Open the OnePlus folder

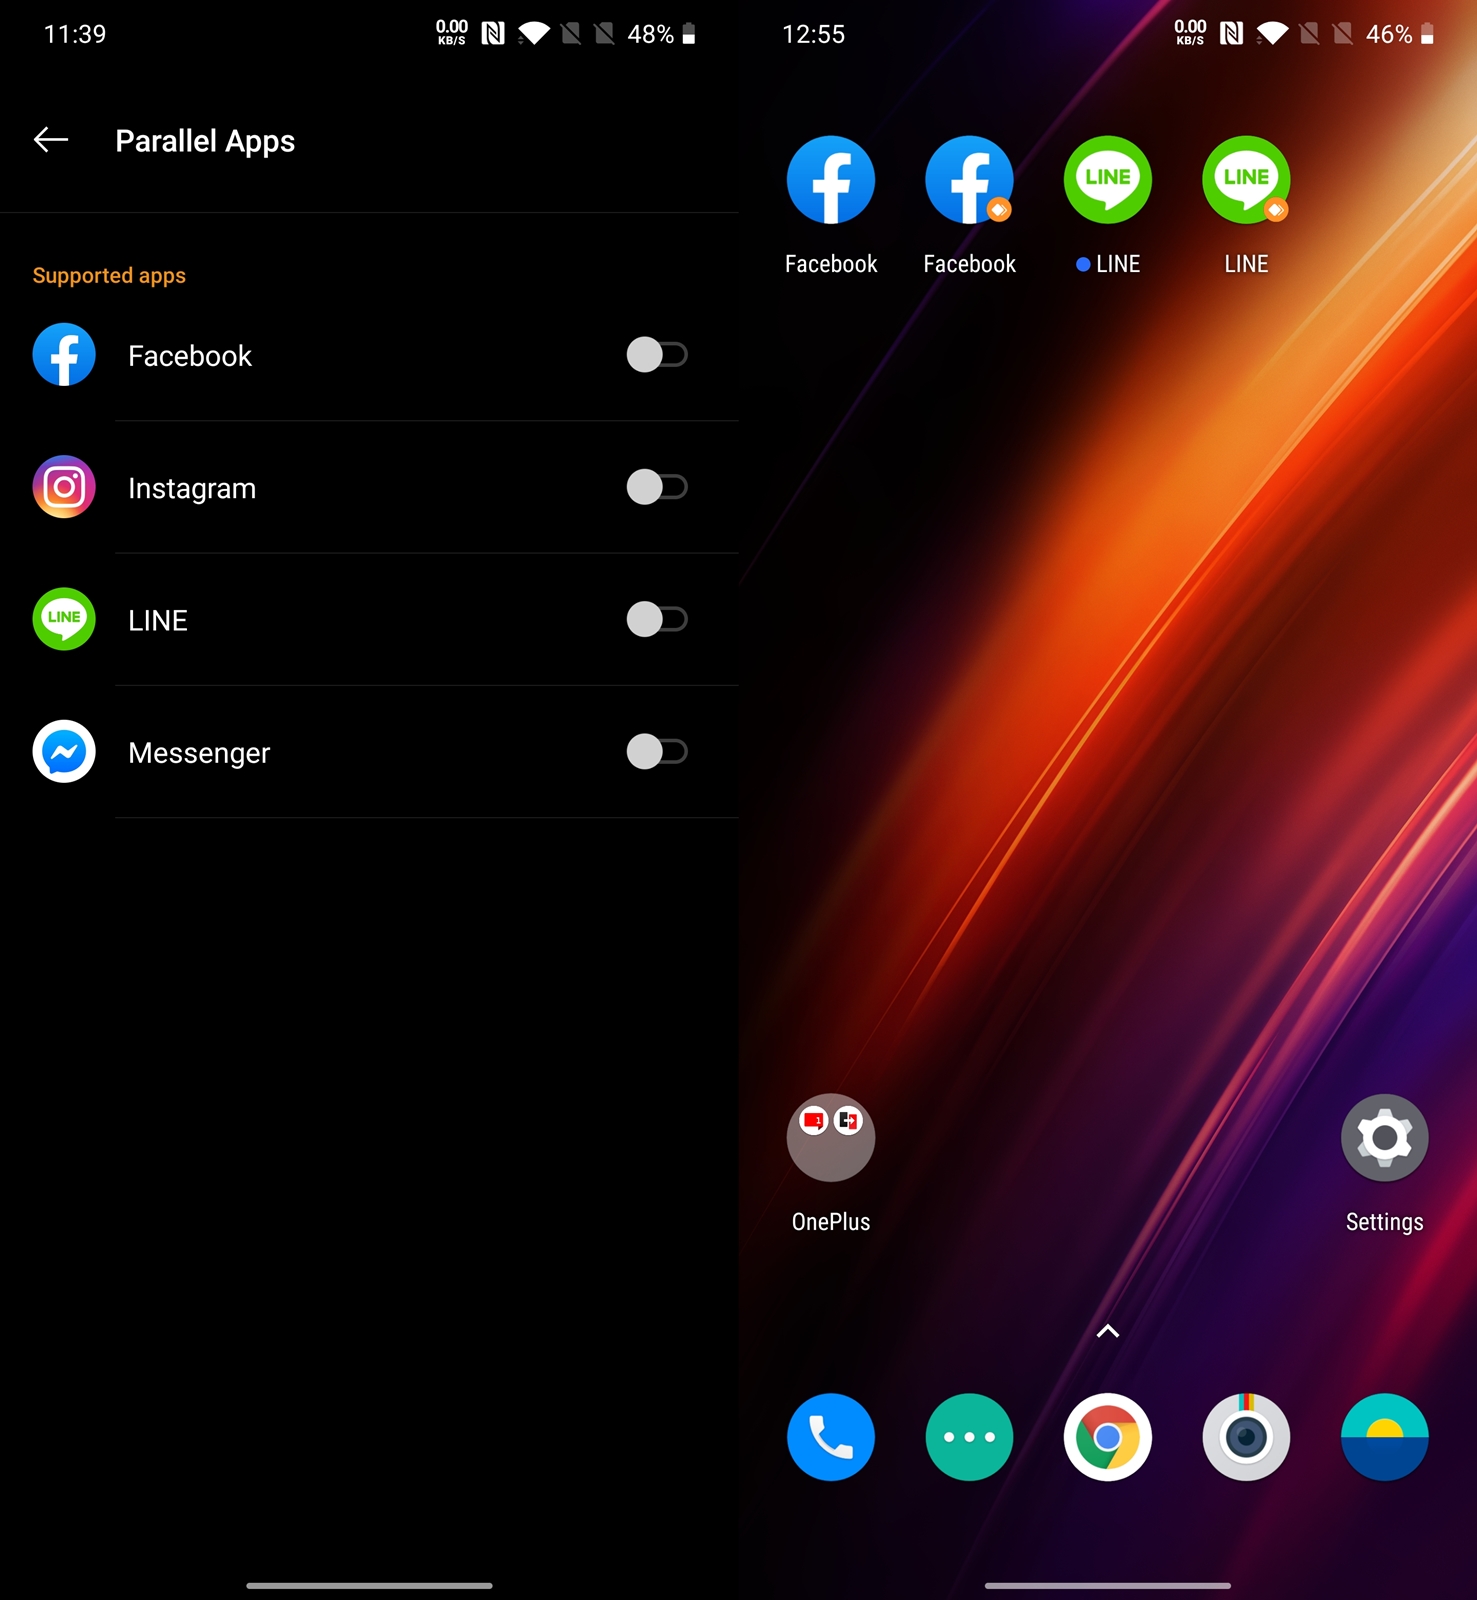pos(830,1138)
